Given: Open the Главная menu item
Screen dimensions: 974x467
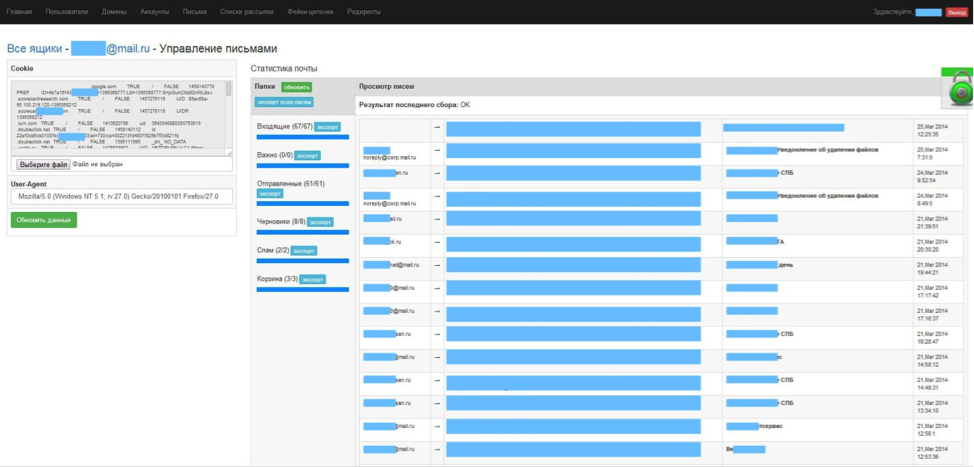Looking at the screenshot, I should tap(19, 12).
